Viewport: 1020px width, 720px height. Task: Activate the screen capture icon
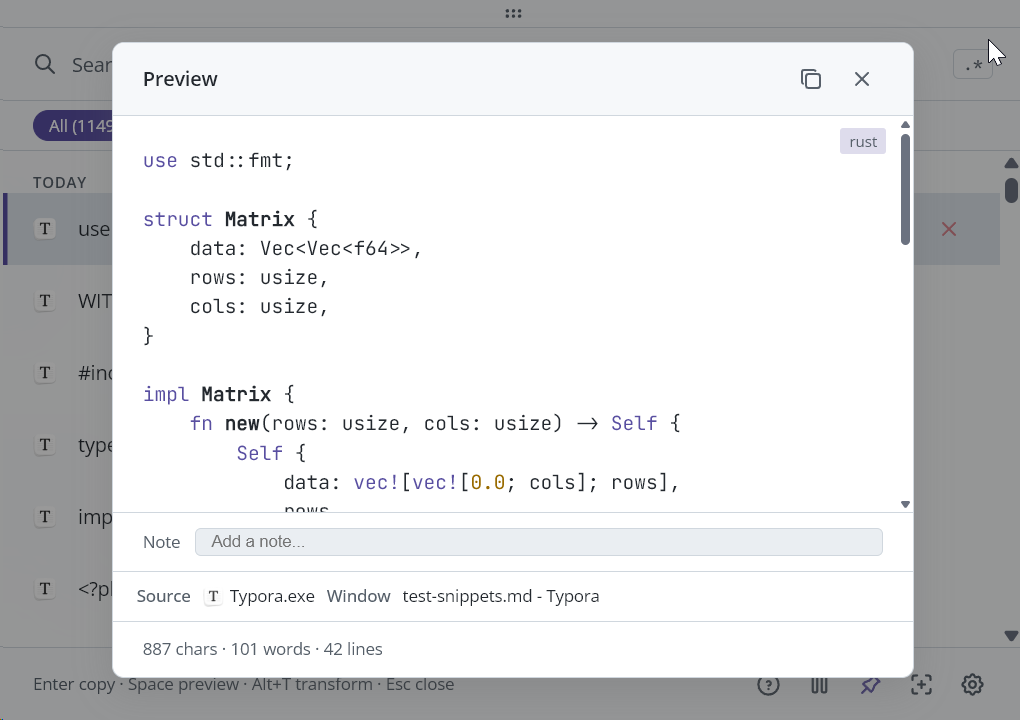[921, 684]
